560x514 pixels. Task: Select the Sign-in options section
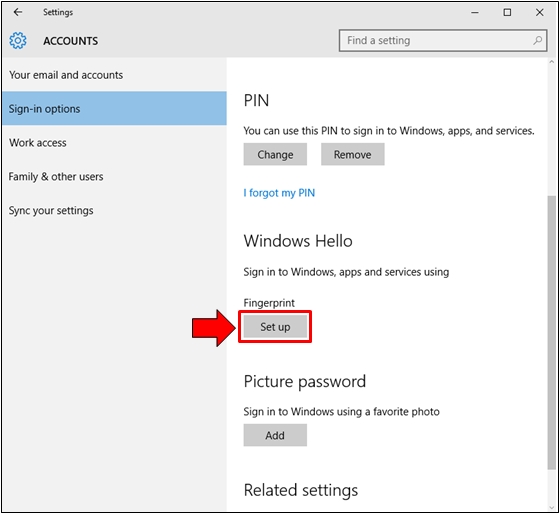click(114, 109)
